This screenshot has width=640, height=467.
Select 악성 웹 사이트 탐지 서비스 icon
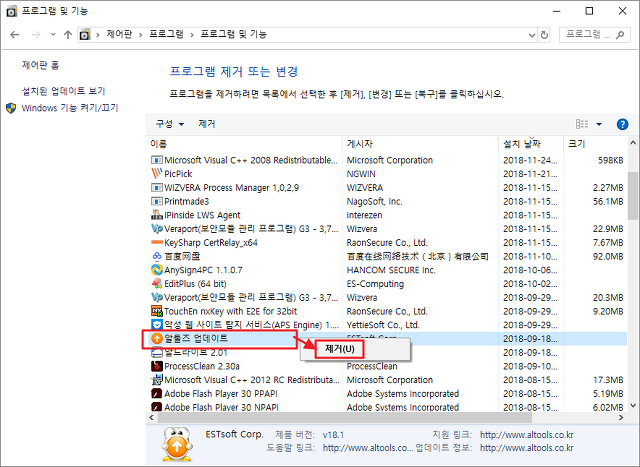coord(157,325)
